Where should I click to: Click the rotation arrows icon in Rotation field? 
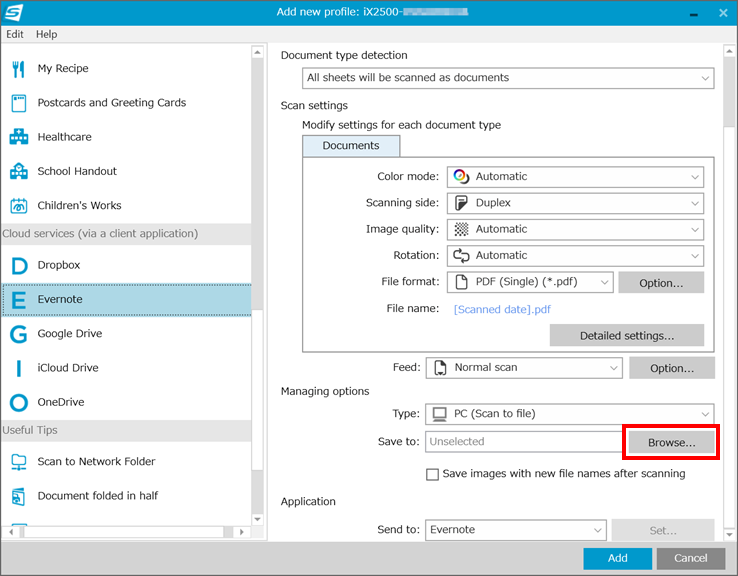[x=461, y=256]
